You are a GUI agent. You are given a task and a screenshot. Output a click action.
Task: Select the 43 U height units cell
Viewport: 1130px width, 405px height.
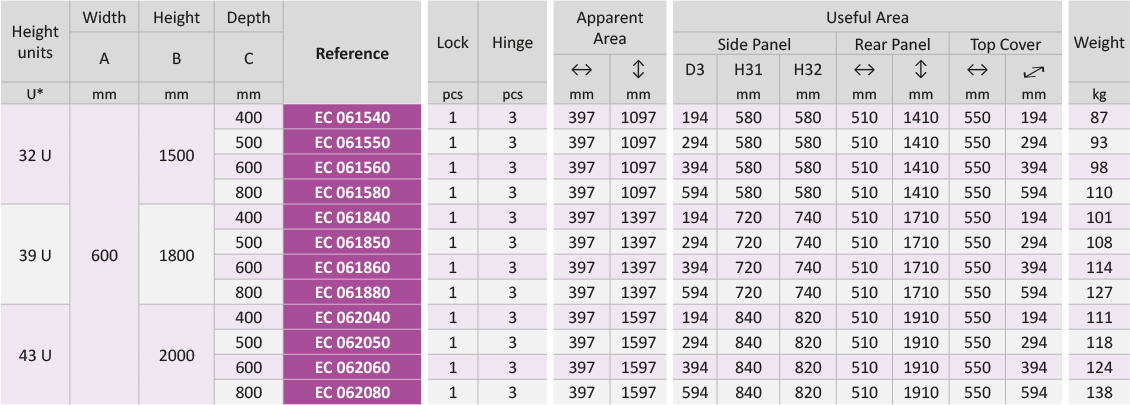tap(35, 355)
